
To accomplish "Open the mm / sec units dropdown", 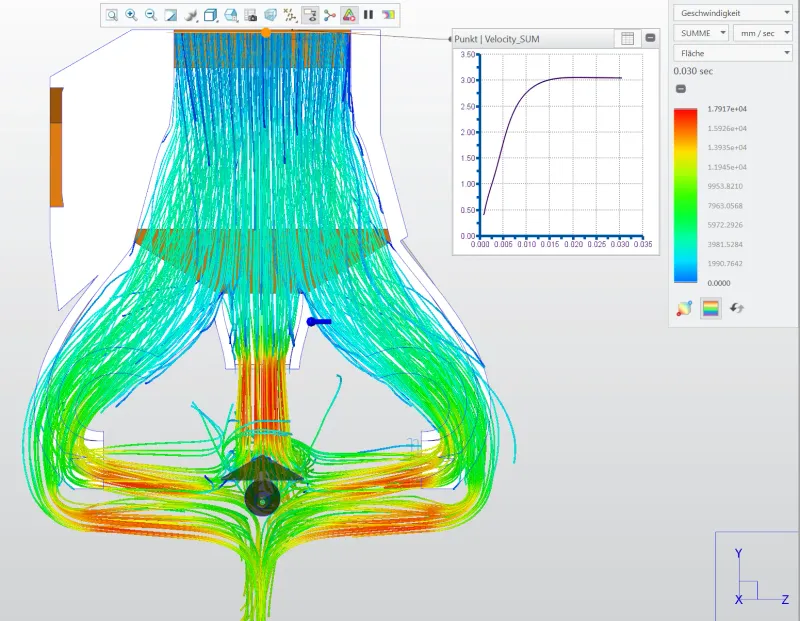I will (x=763, y=33).
